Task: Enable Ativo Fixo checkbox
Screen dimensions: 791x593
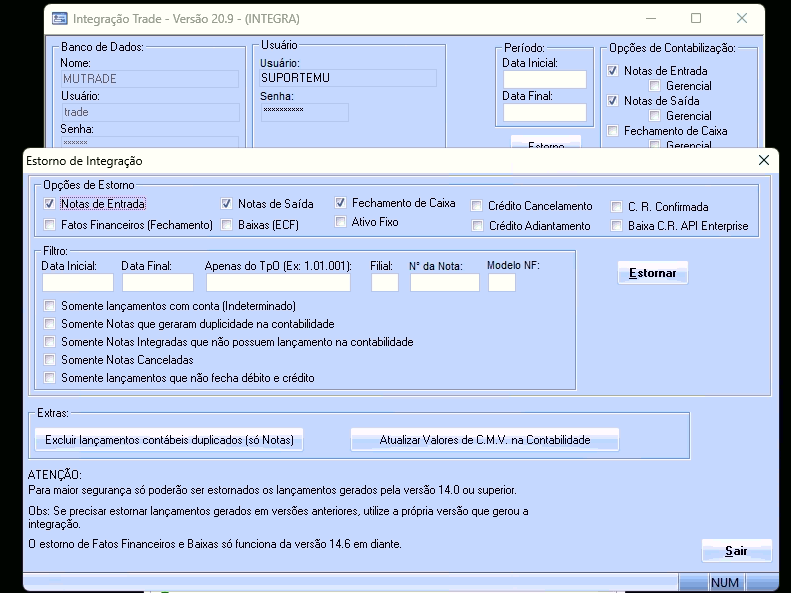Action: pyautogui.click(x=341, y=222)
